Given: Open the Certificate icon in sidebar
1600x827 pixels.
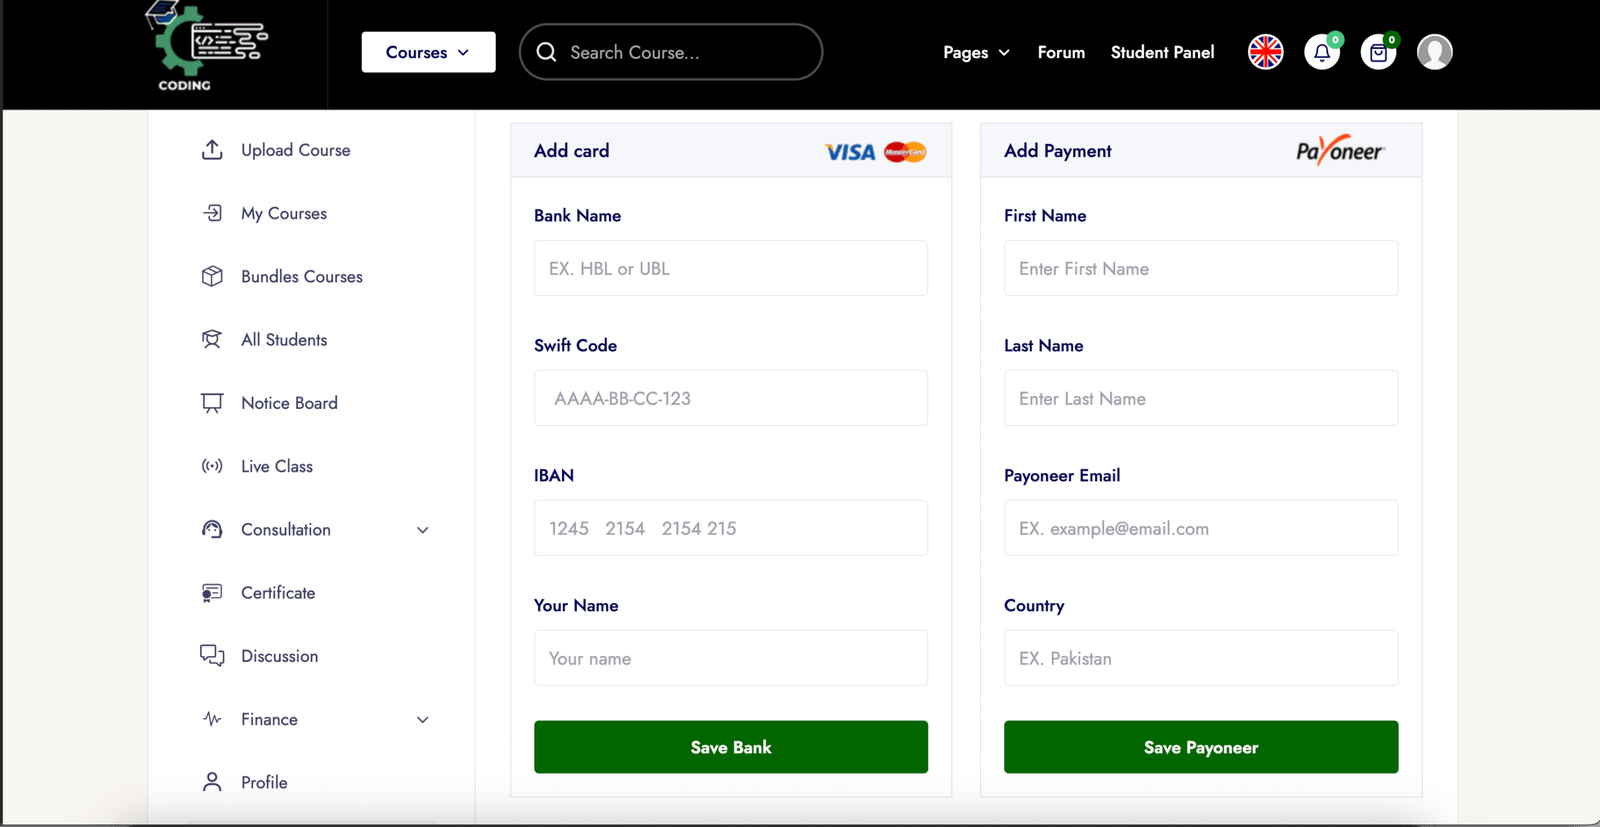Looking at the screenshot, I should 212,593.
